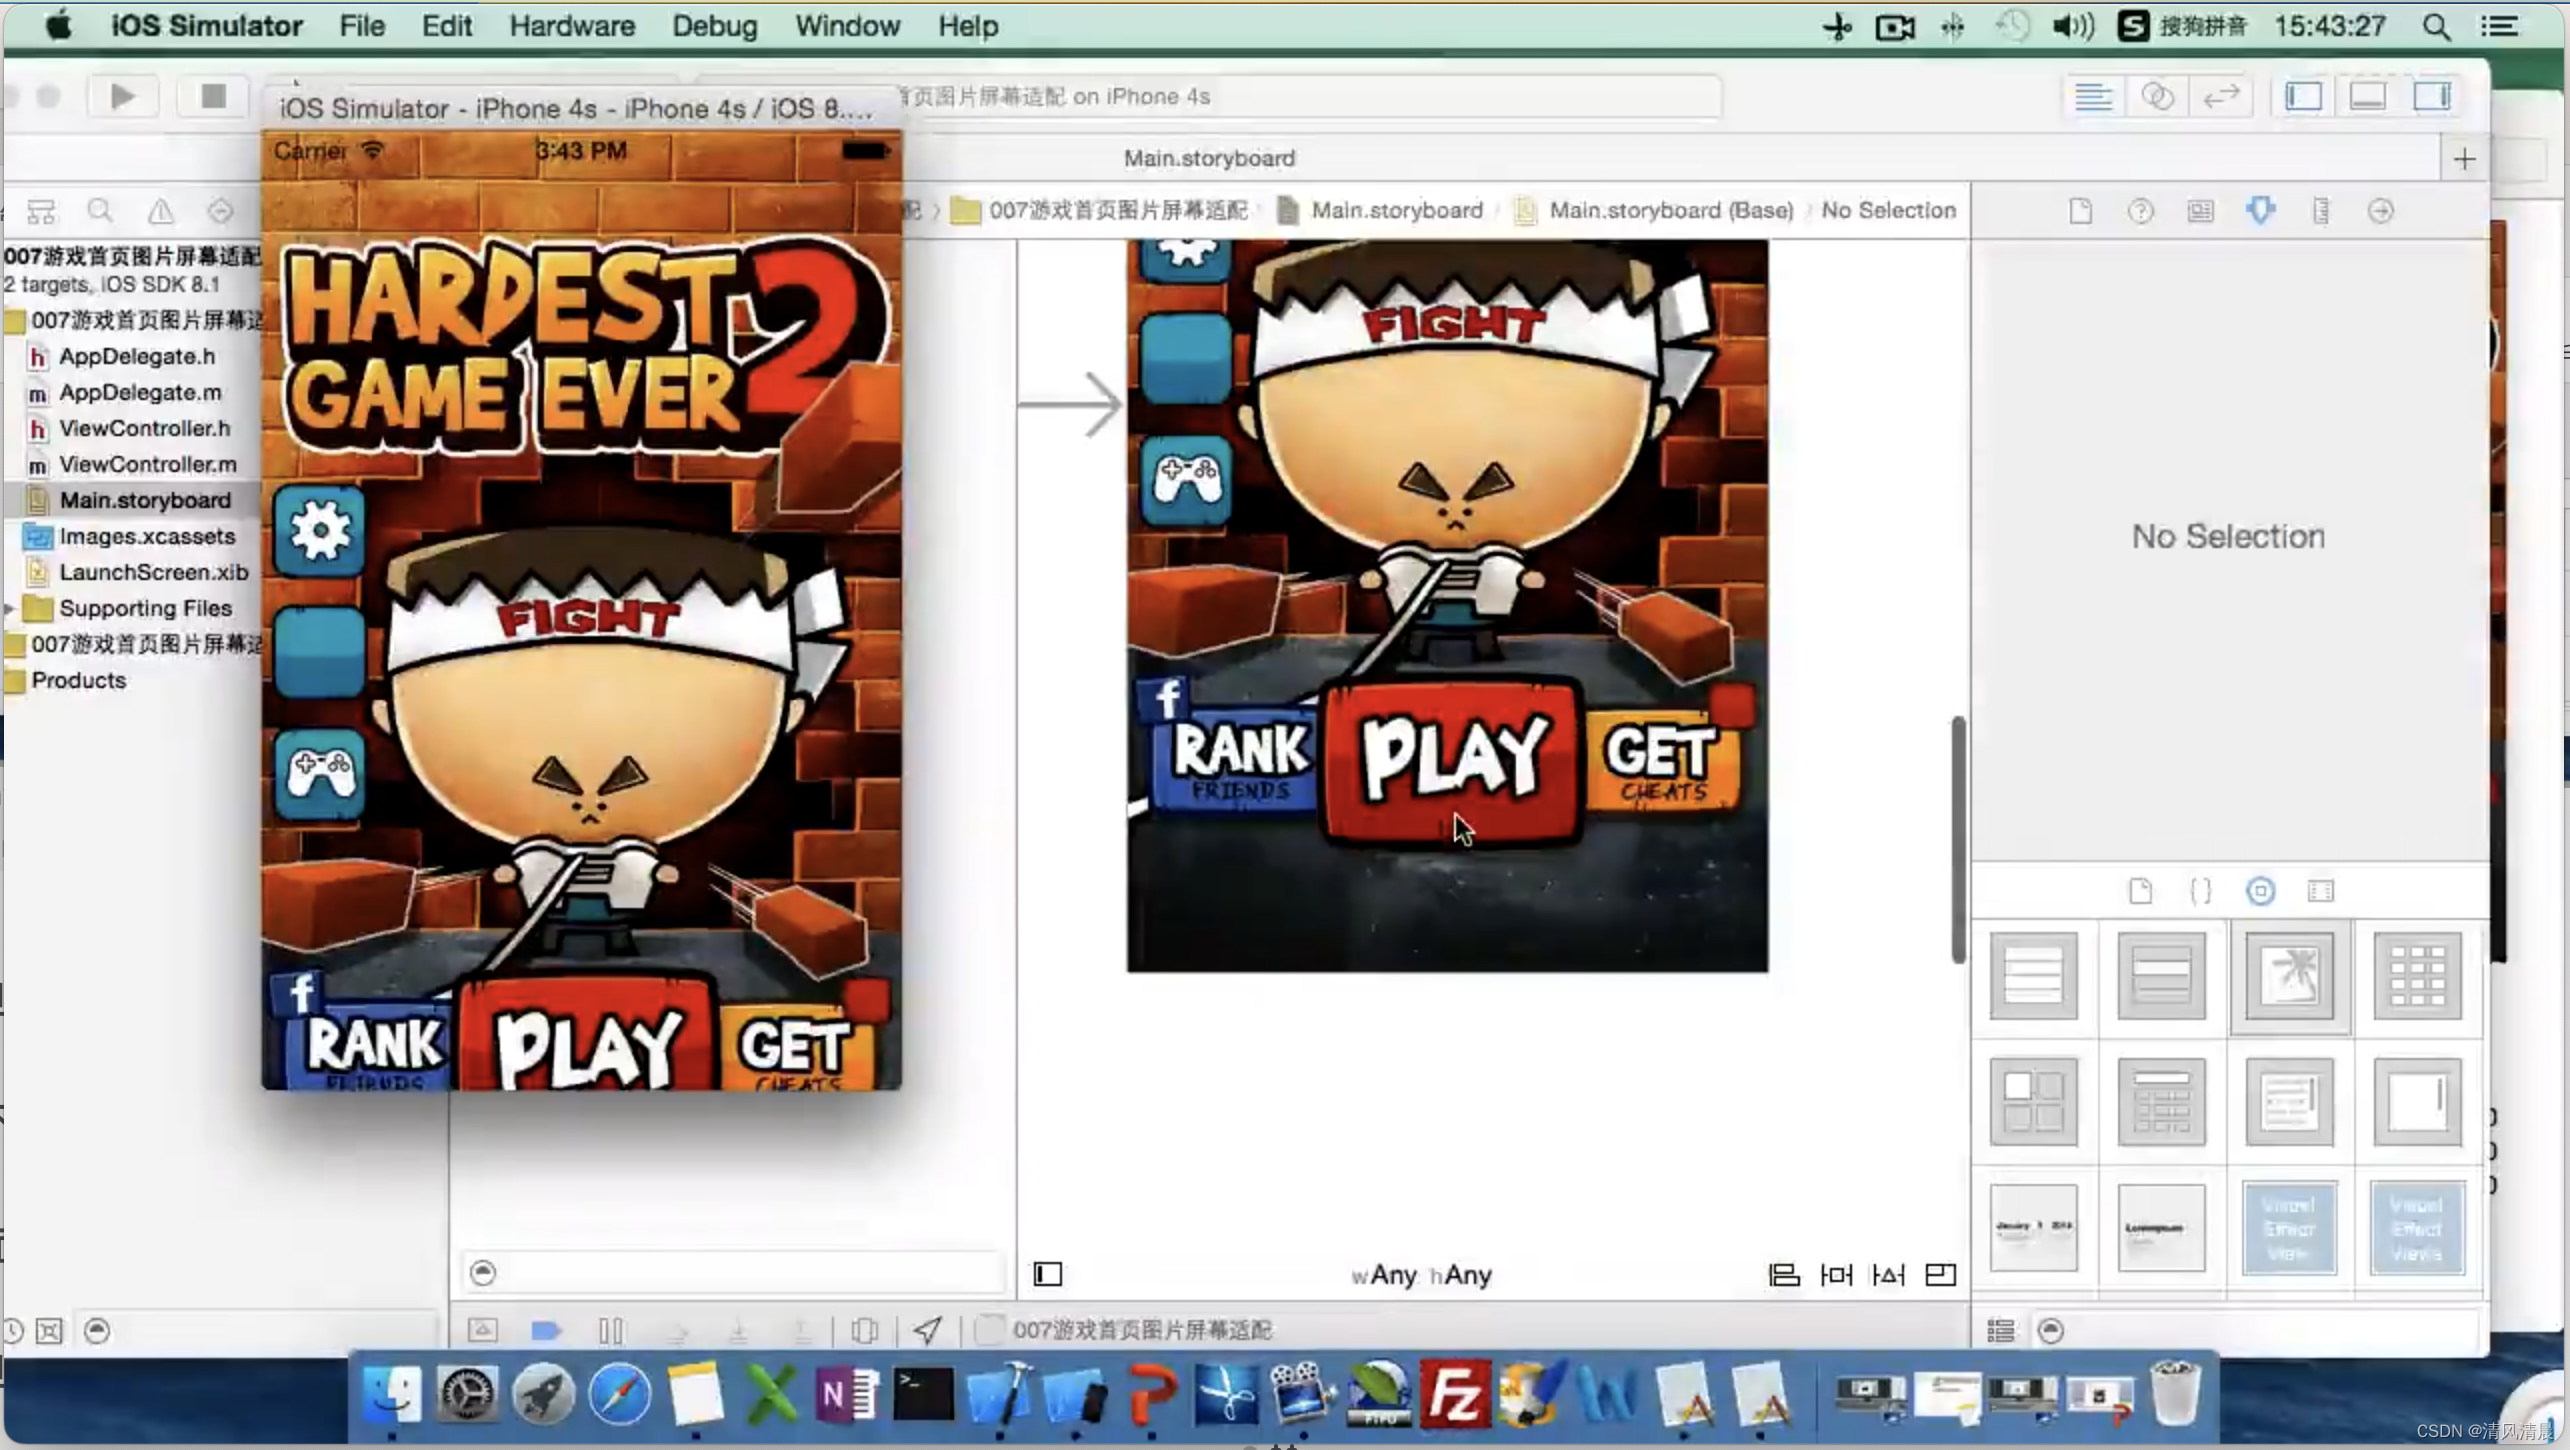Image resolution: width=2570 pixels, height=1450 pixels.
Task: Select the Standard editor icon
Action: (x=2093, y=97)
